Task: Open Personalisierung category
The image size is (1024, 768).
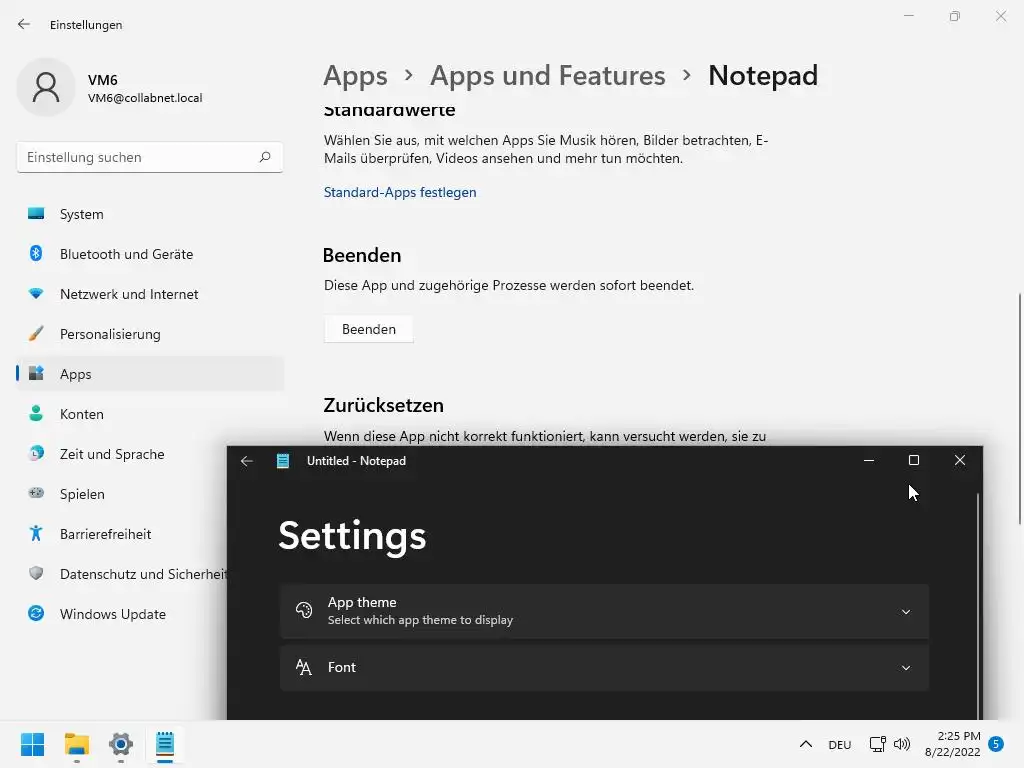Action: point(150,334)
